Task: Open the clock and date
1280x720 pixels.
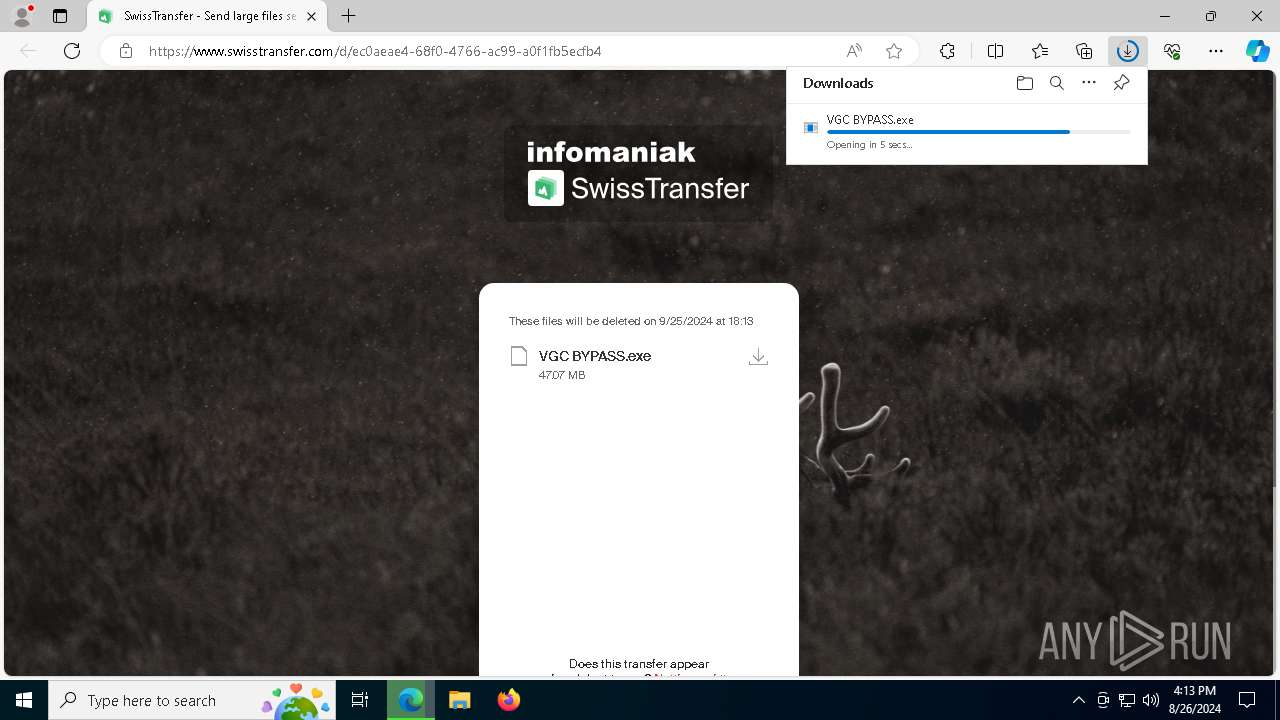Action: [1195, 700]
